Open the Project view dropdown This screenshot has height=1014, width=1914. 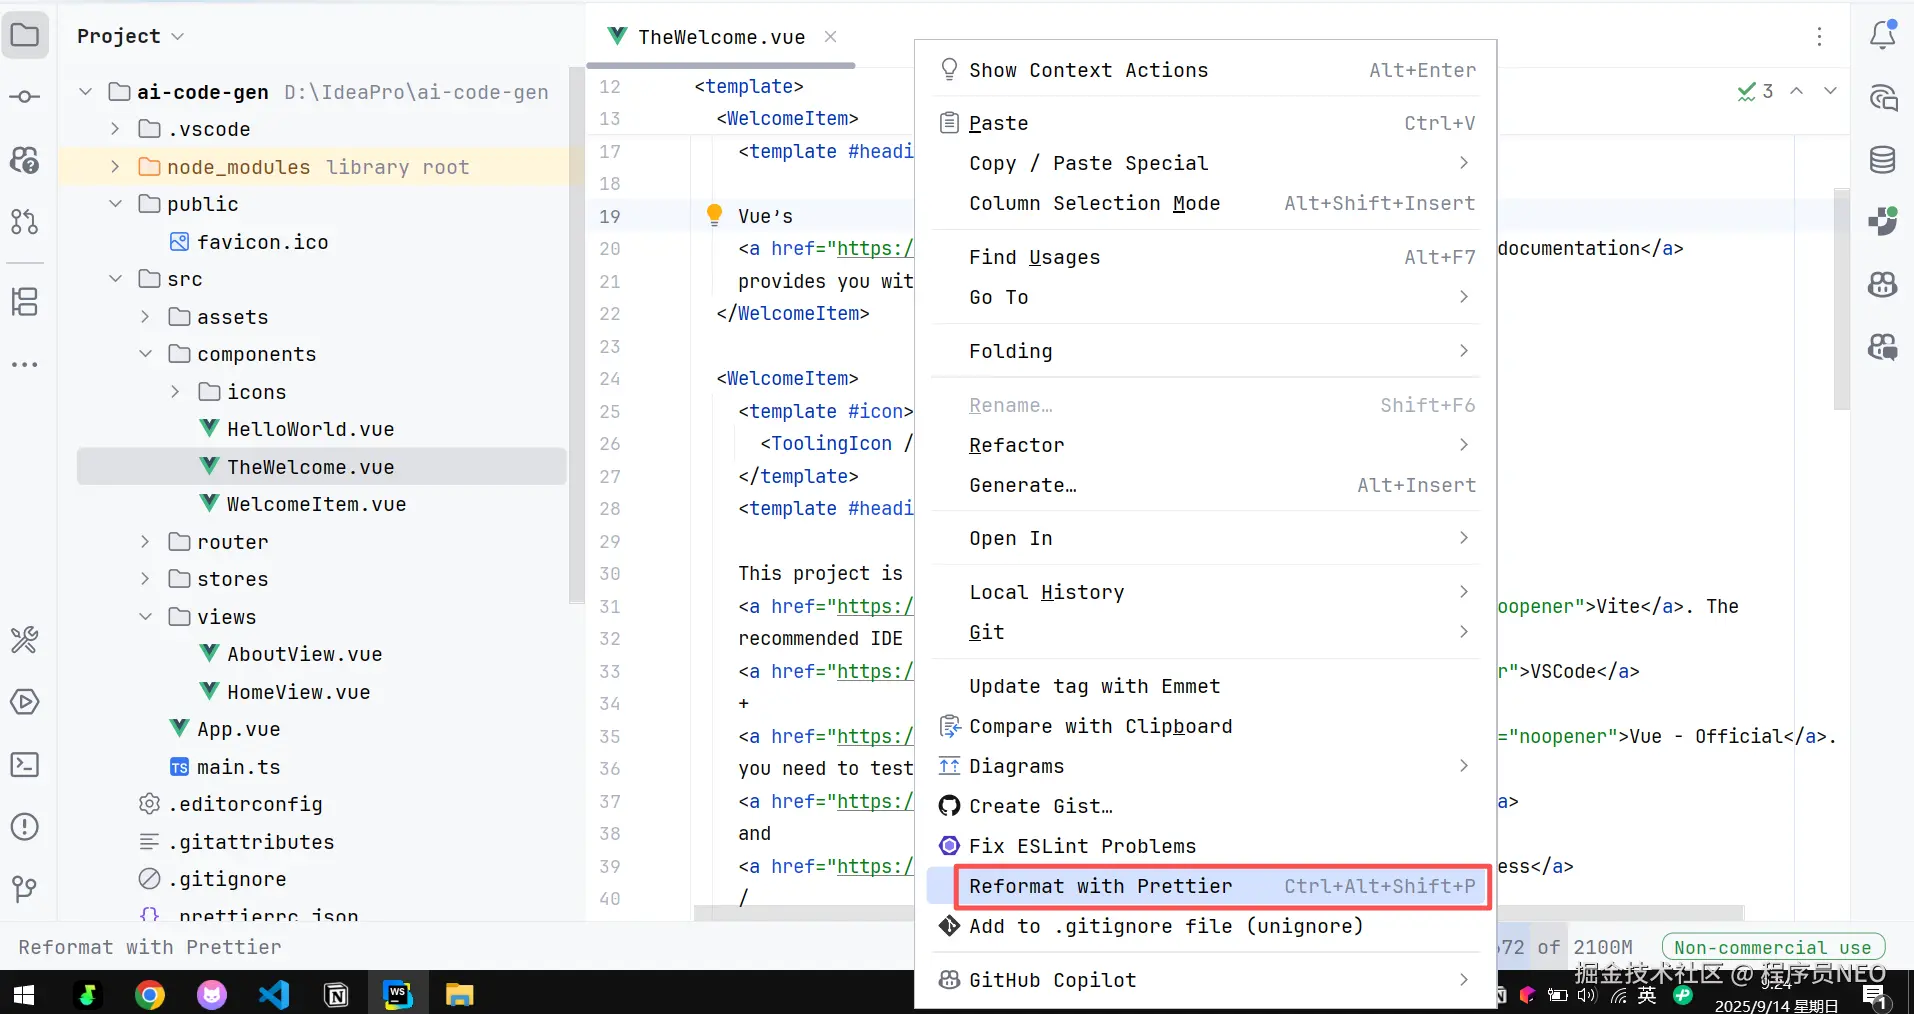(x=130, y=36)
